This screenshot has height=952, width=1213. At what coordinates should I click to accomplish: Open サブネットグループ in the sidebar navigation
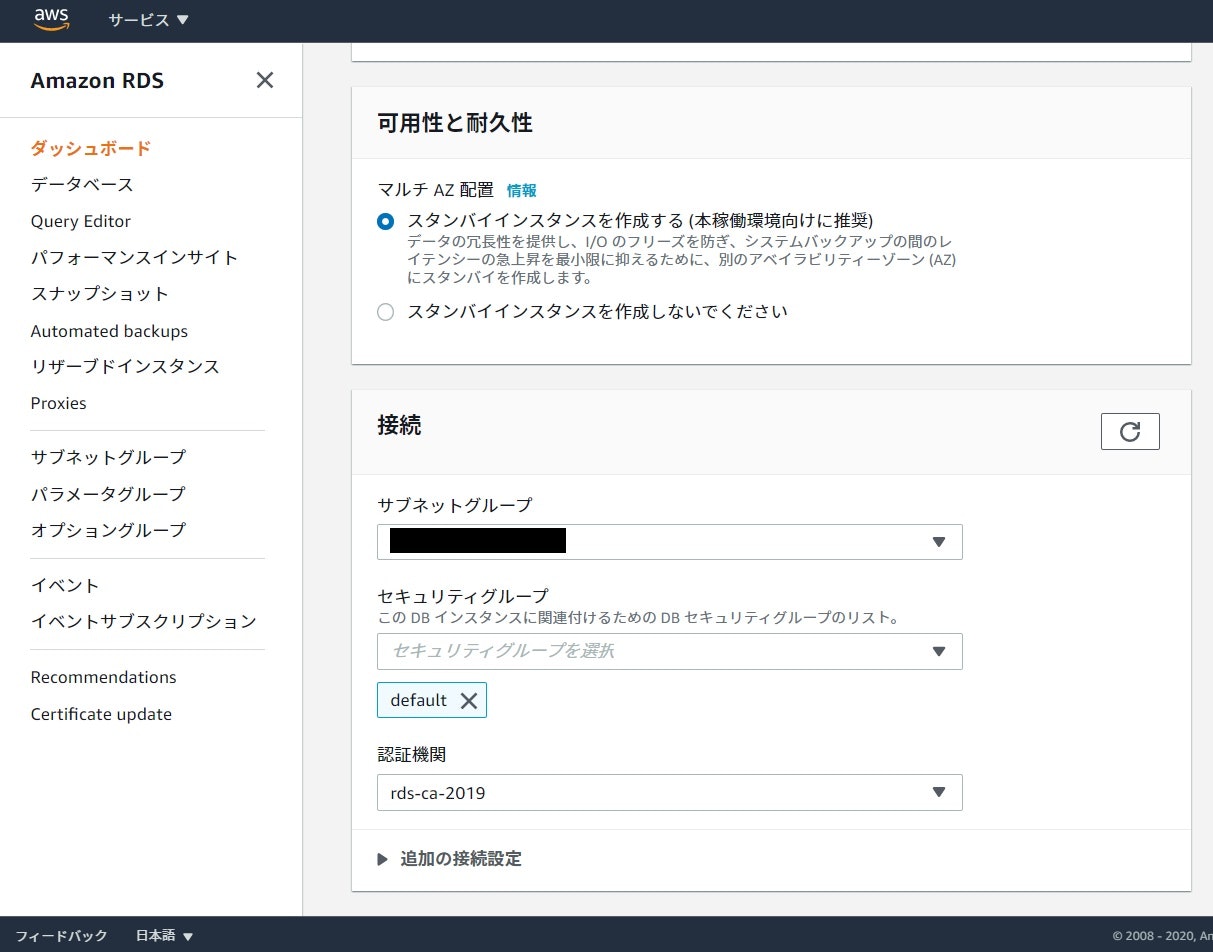pyautogui.click(x=108, y=458)
